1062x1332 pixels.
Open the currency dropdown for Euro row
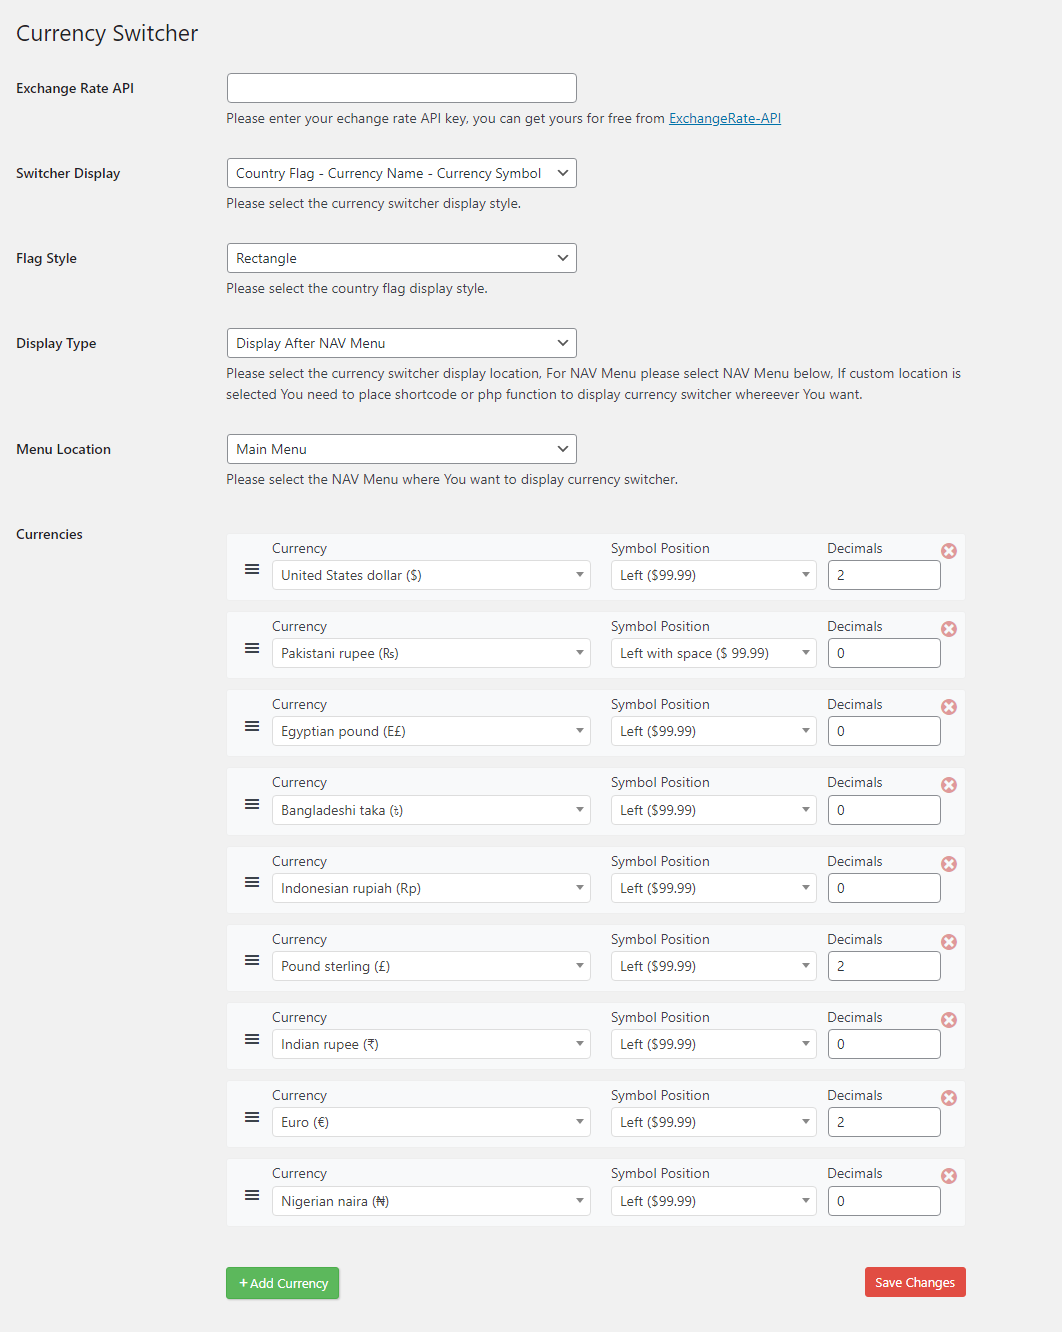[431, 1121]
